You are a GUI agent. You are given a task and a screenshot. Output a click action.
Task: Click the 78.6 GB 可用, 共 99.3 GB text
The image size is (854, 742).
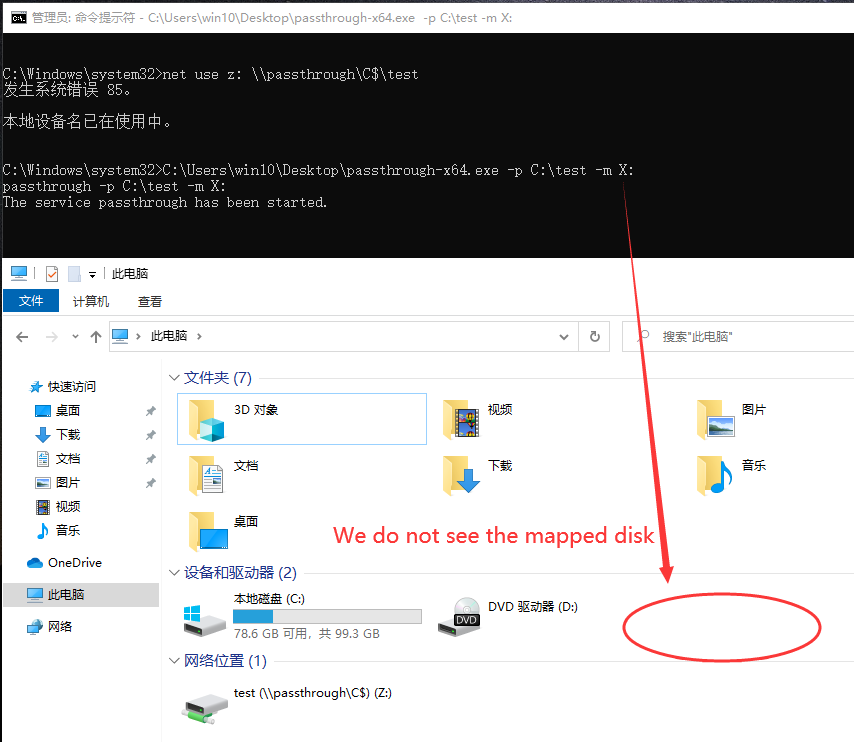(307, 634)
